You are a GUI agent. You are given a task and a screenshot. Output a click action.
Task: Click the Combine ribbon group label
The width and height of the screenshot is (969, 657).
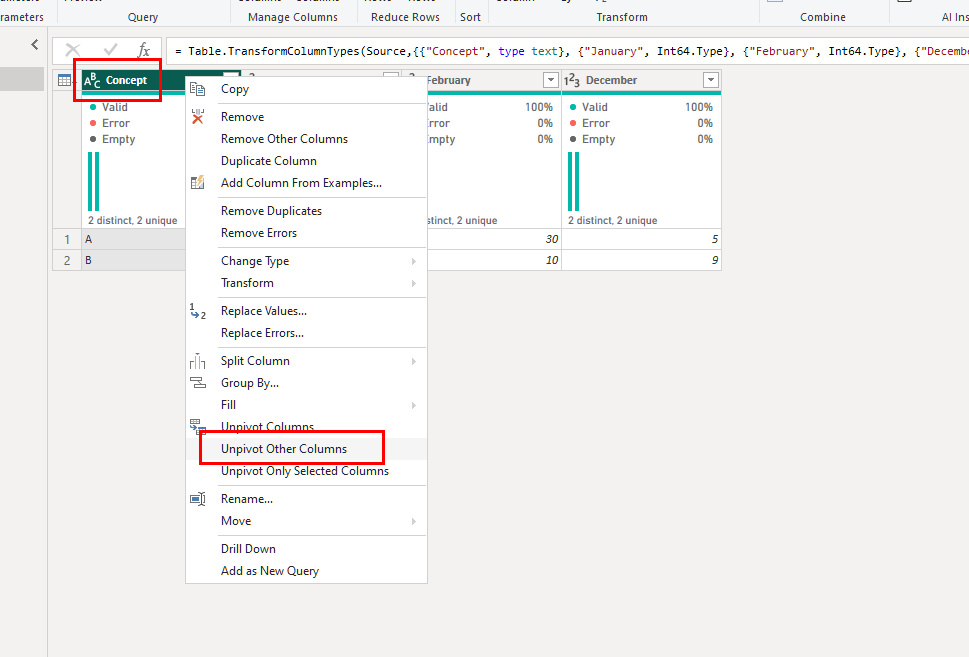[x=823, y=17]
